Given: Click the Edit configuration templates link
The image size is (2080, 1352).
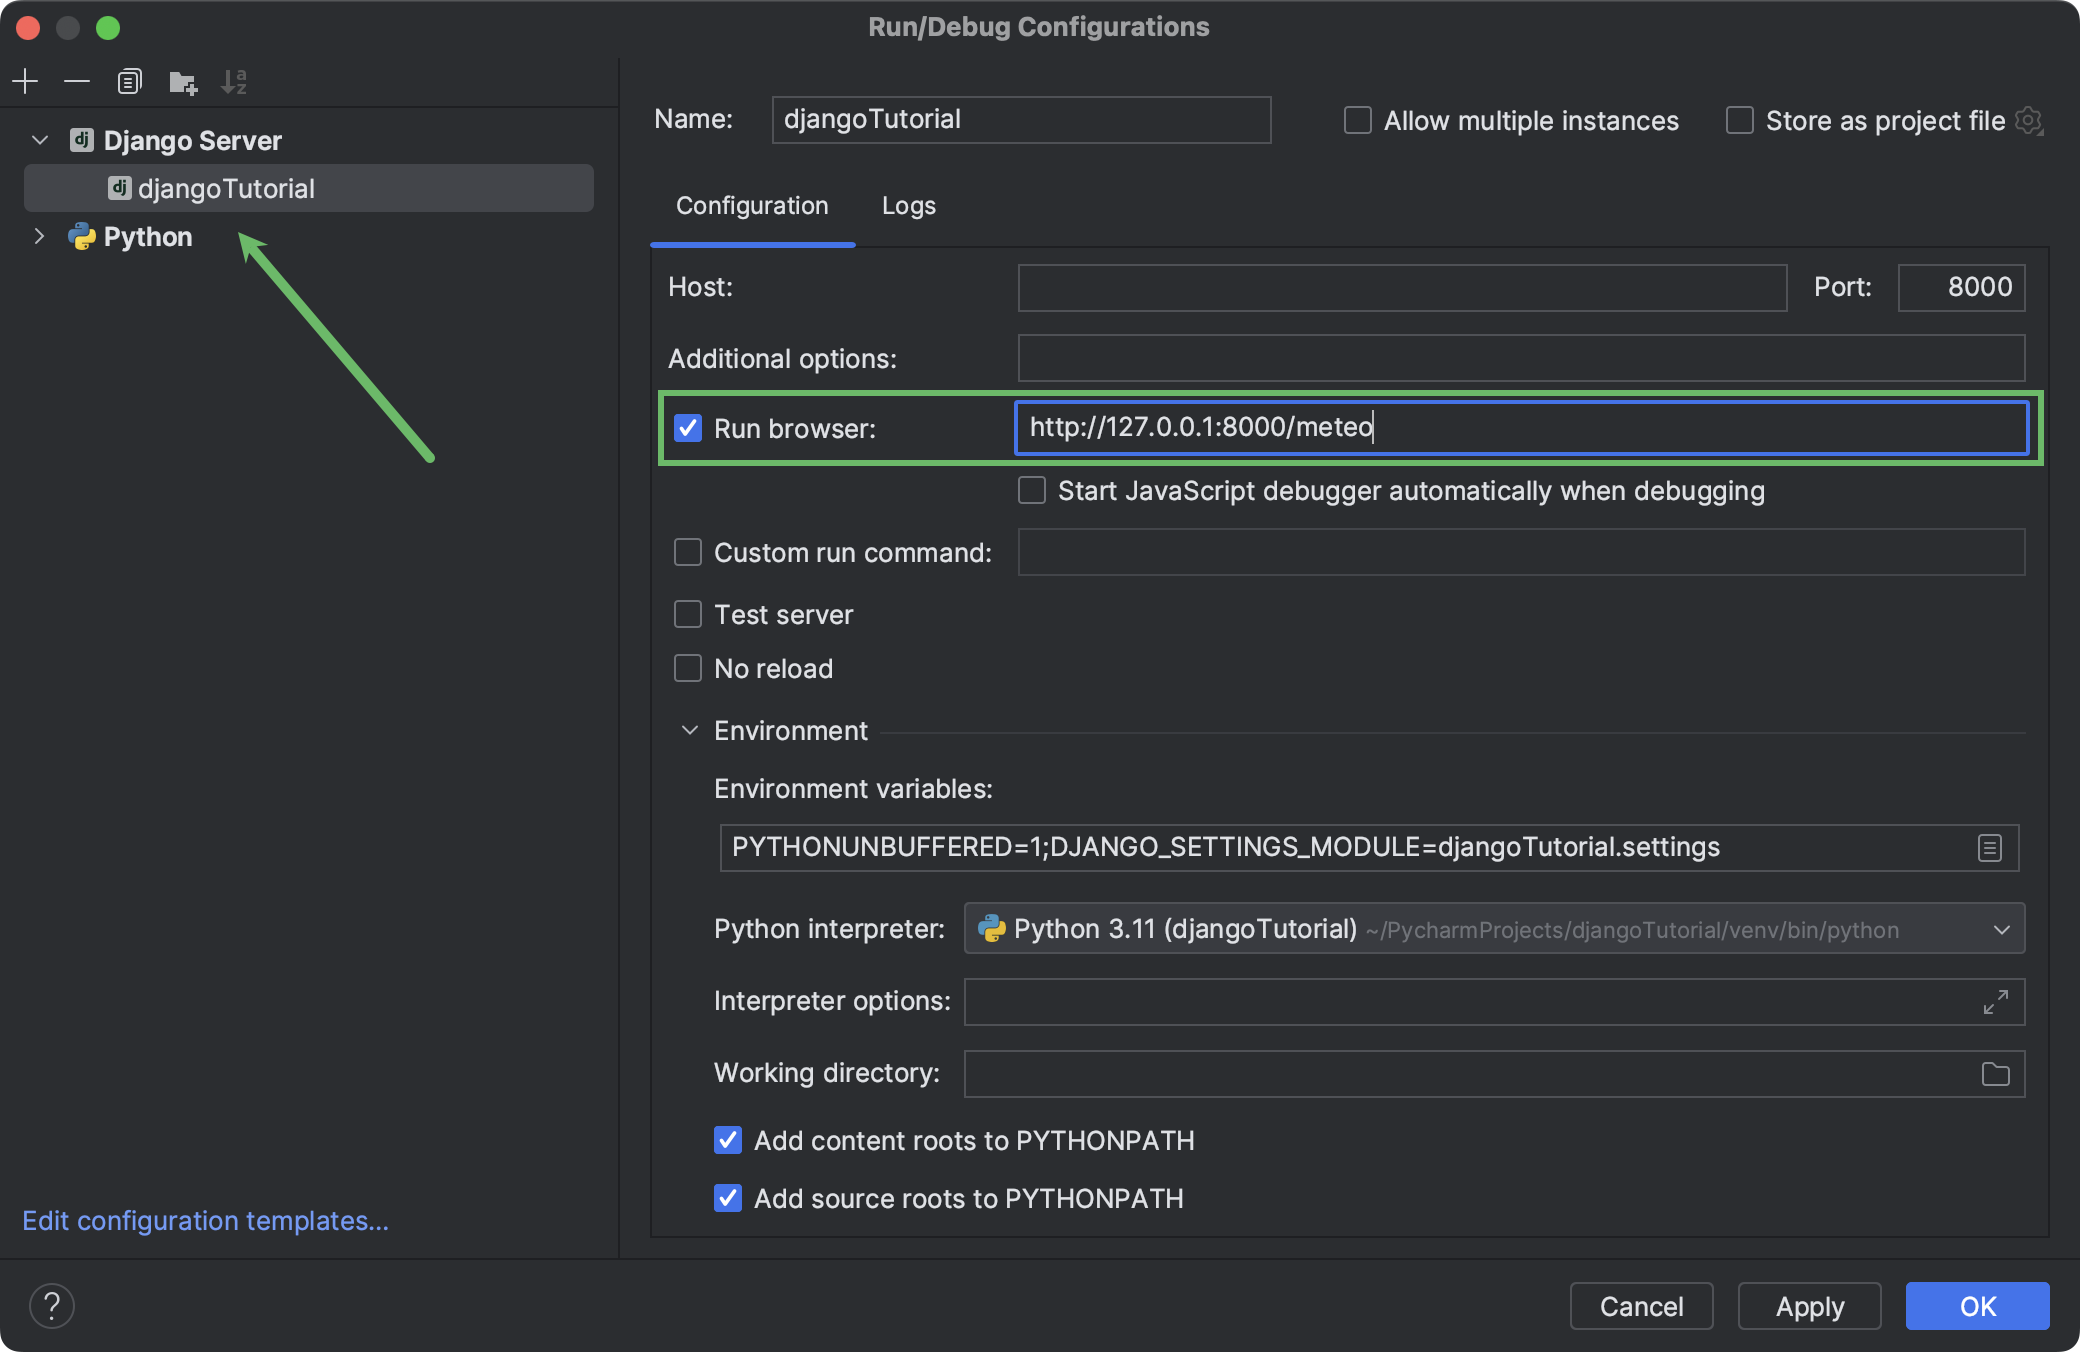Looking at the screenshot, I should coord(209,1219).
